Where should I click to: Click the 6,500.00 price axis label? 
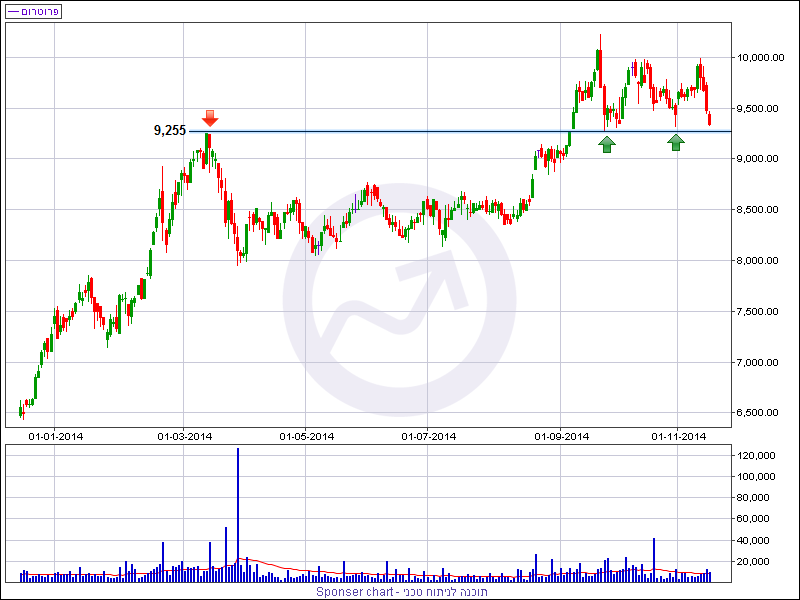coord(759,413)
